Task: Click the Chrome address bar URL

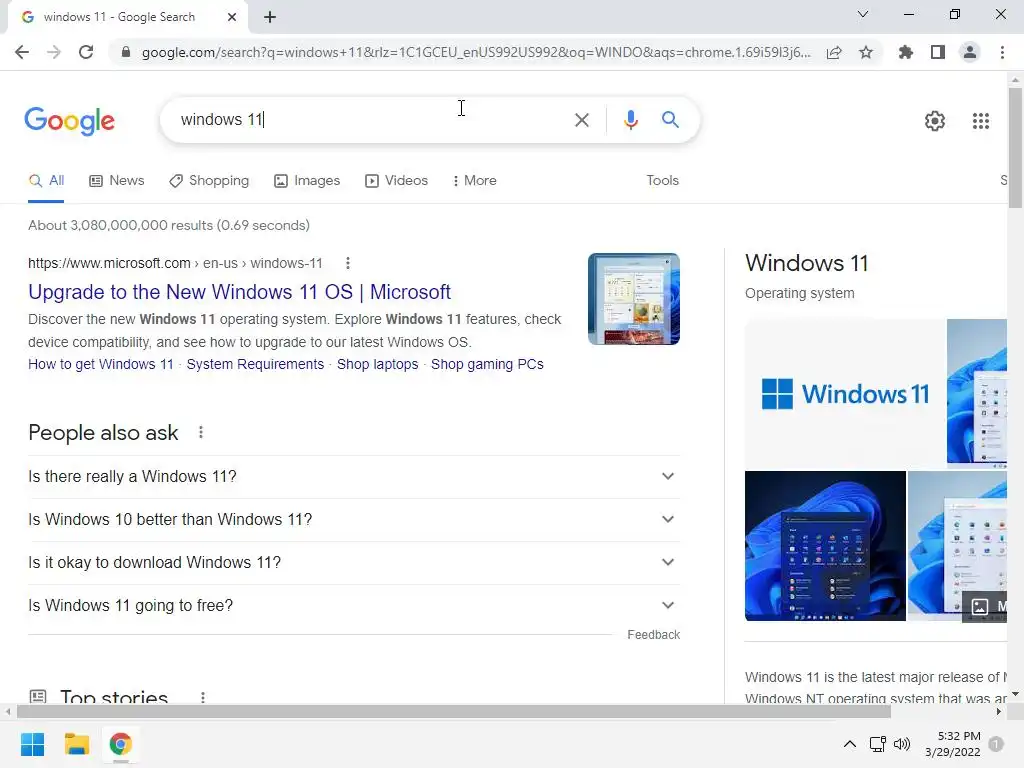Action: coord(476,52)
